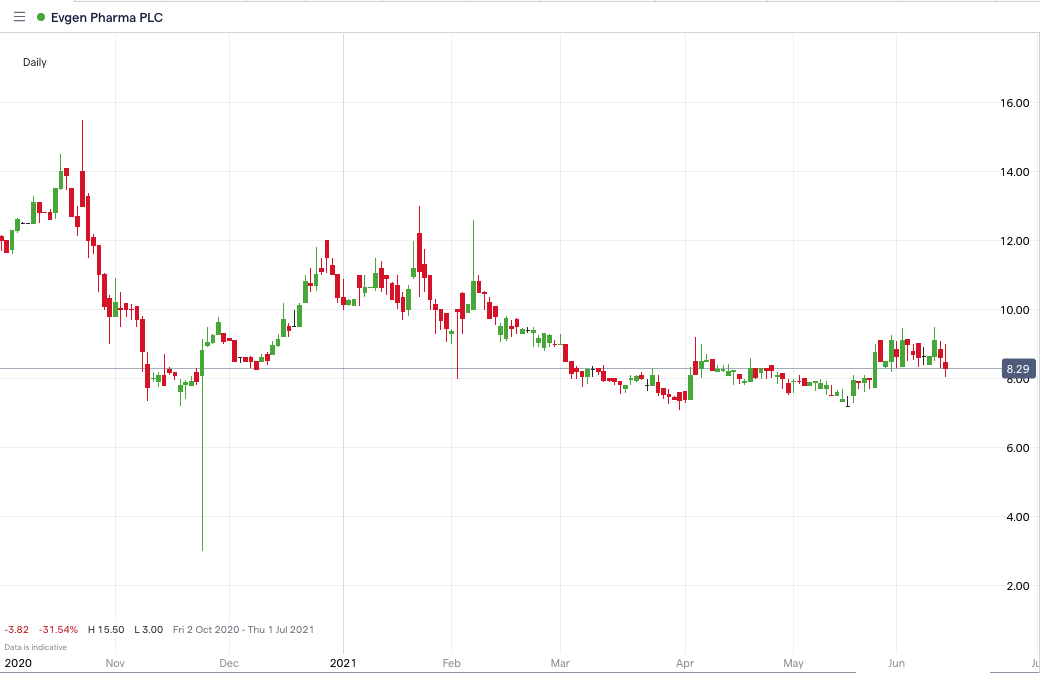Click the green market status dot

39,17
